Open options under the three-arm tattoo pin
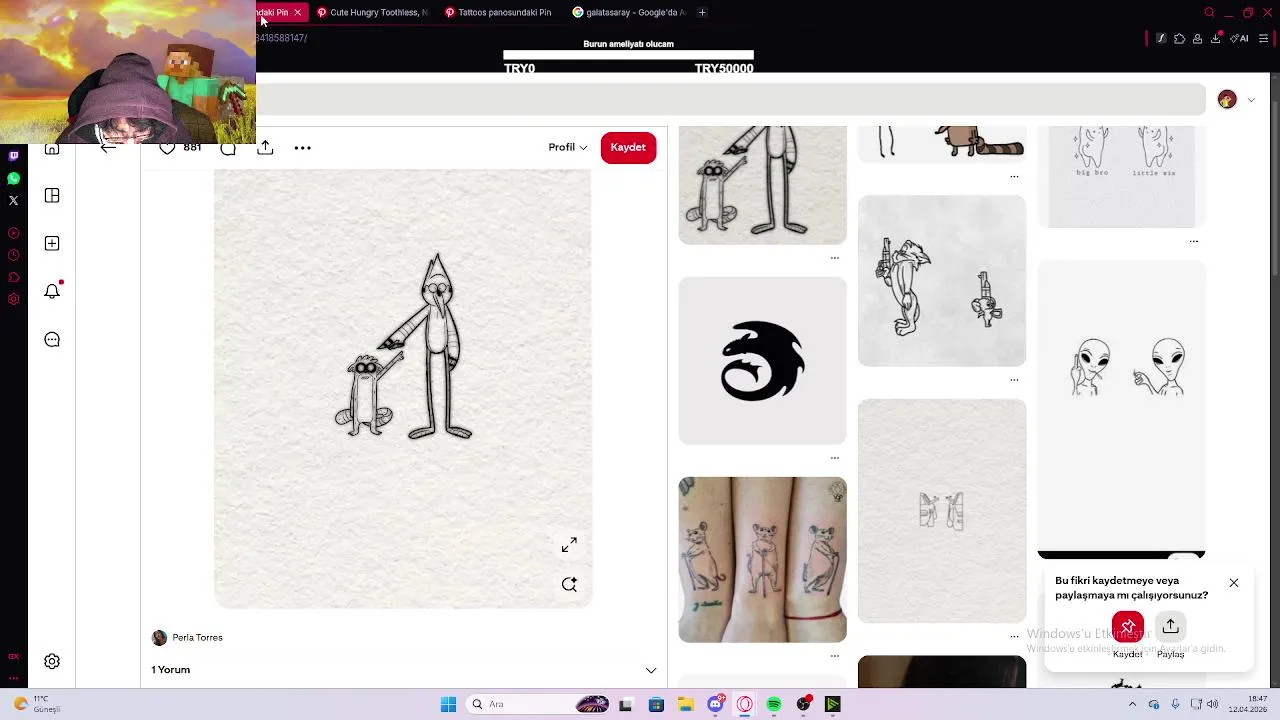The width and height of the screenshot is (1280, 720). [835, 656]
